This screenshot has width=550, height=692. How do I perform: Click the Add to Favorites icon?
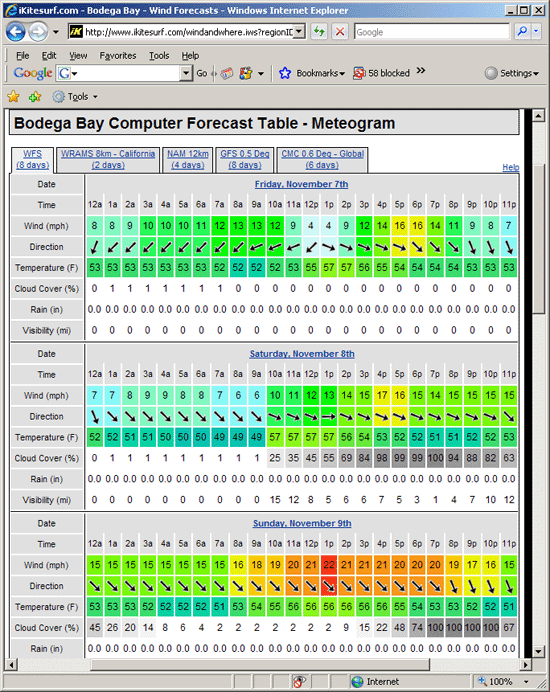coord(35,96)
